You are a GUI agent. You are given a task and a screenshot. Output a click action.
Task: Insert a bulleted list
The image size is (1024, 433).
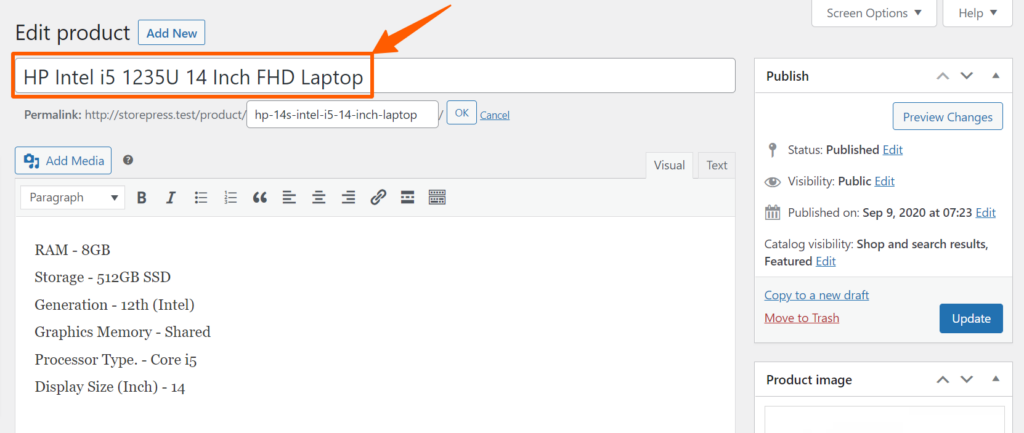tap(201, 198)
